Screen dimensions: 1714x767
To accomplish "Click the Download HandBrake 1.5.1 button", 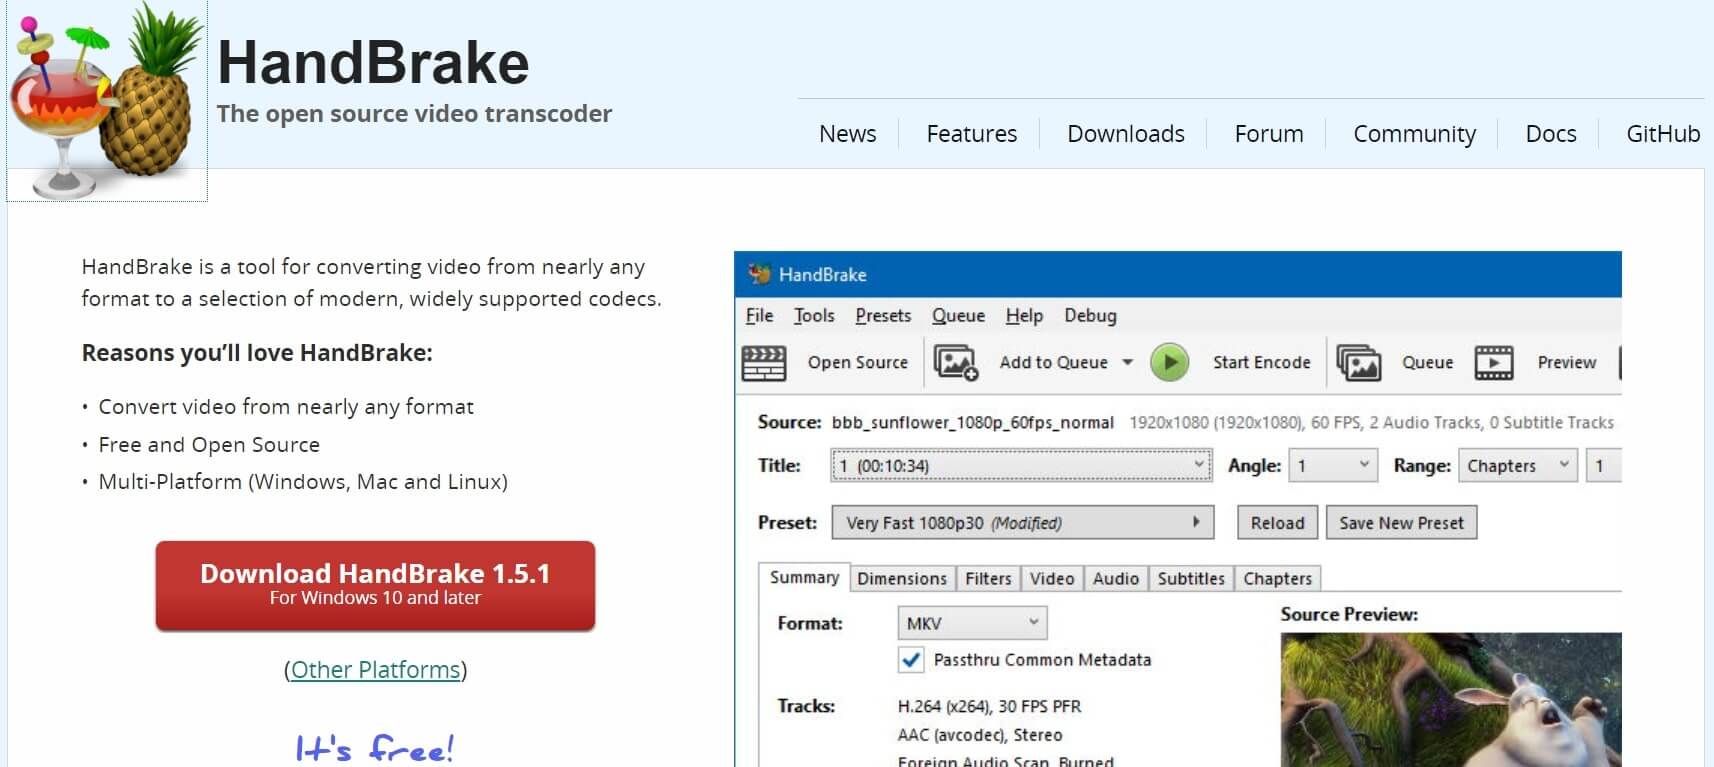I will click(x=375, y=585).
